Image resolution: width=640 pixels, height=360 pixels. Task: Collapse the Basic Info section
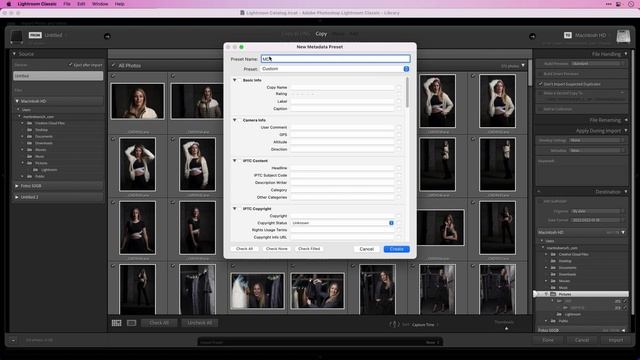[235, 80]
